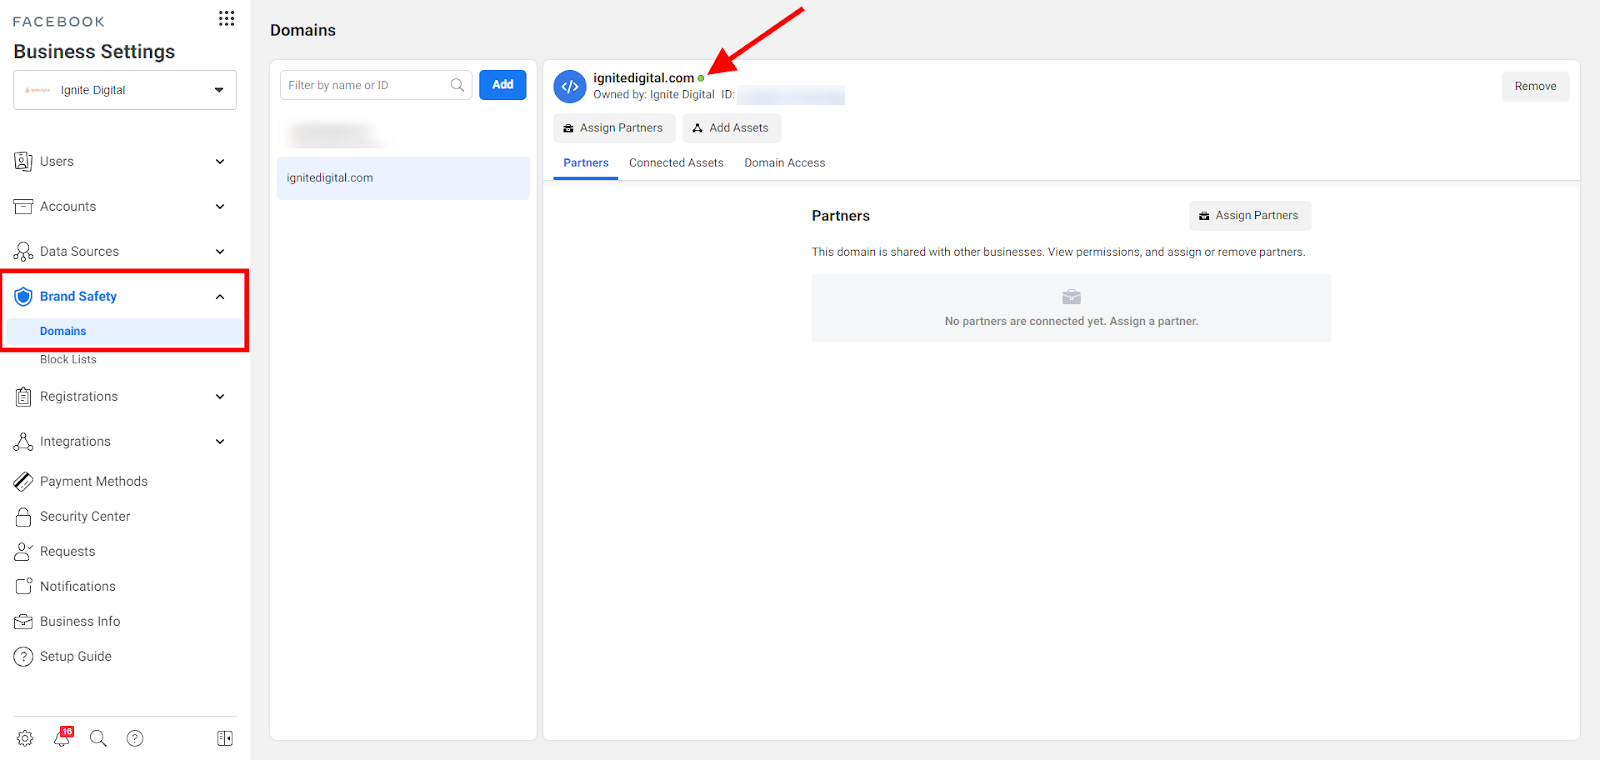
Task: Switch to the Partners tab
Action: [586, 163]
